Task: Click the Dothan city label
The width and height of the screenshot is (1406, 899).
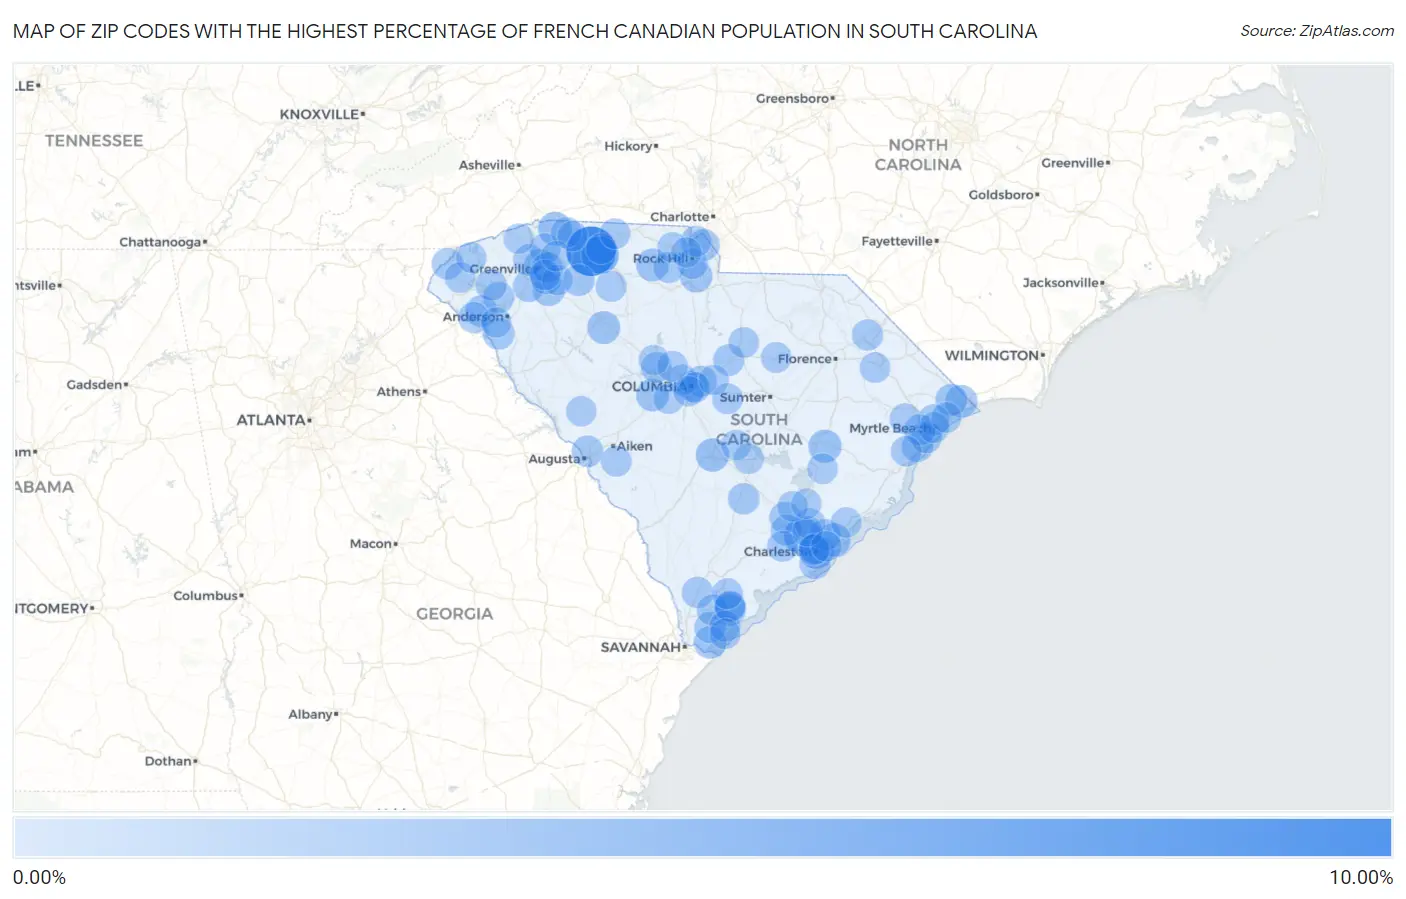Action: pyautogui.click(x=171, y=761)
